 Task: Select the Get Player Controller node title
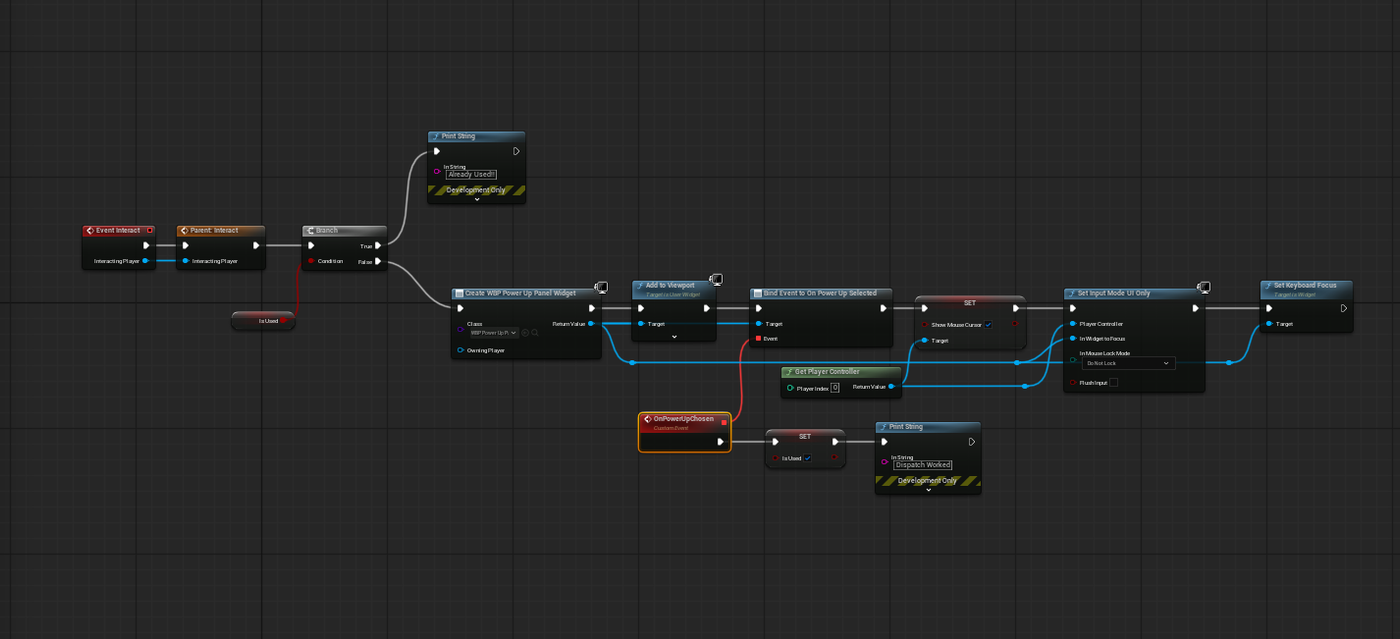coord(827,372)
